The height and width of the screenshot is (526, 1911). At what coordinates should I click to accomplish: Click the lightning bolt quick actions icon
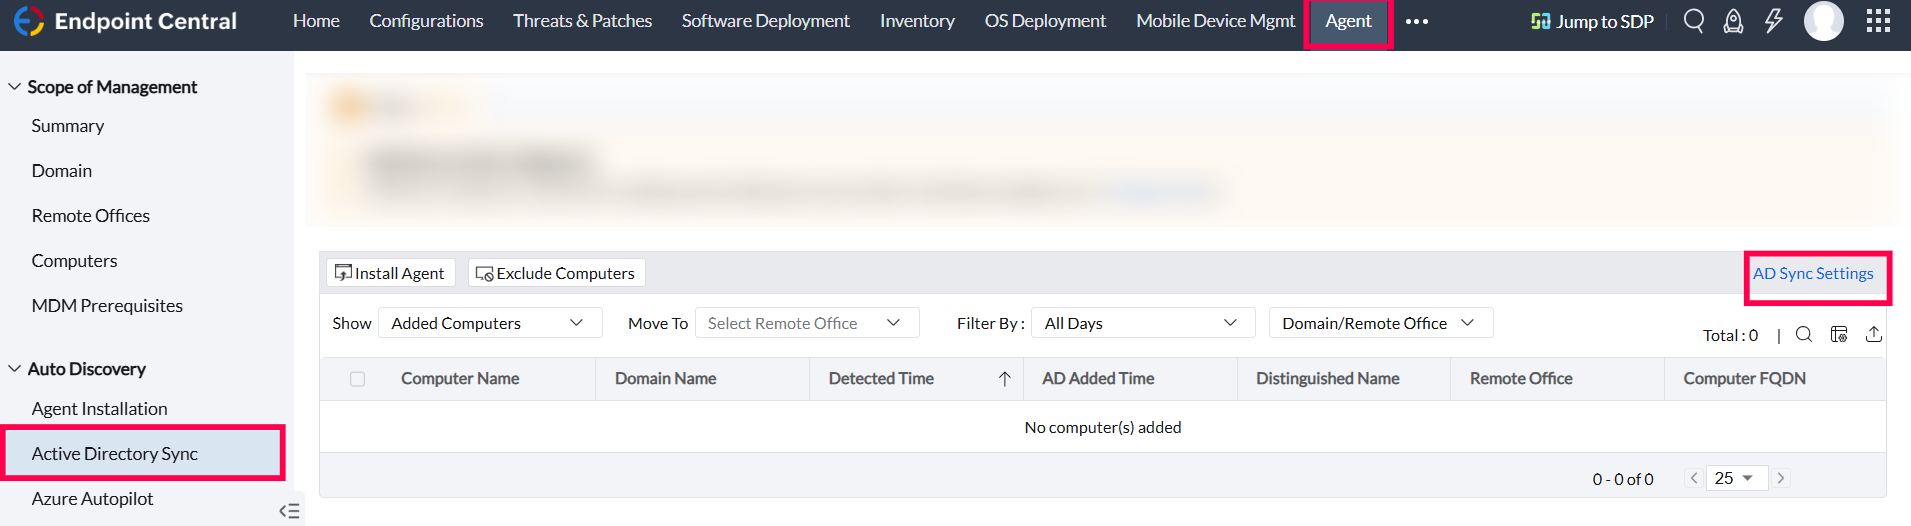(x=1773, y=21)
